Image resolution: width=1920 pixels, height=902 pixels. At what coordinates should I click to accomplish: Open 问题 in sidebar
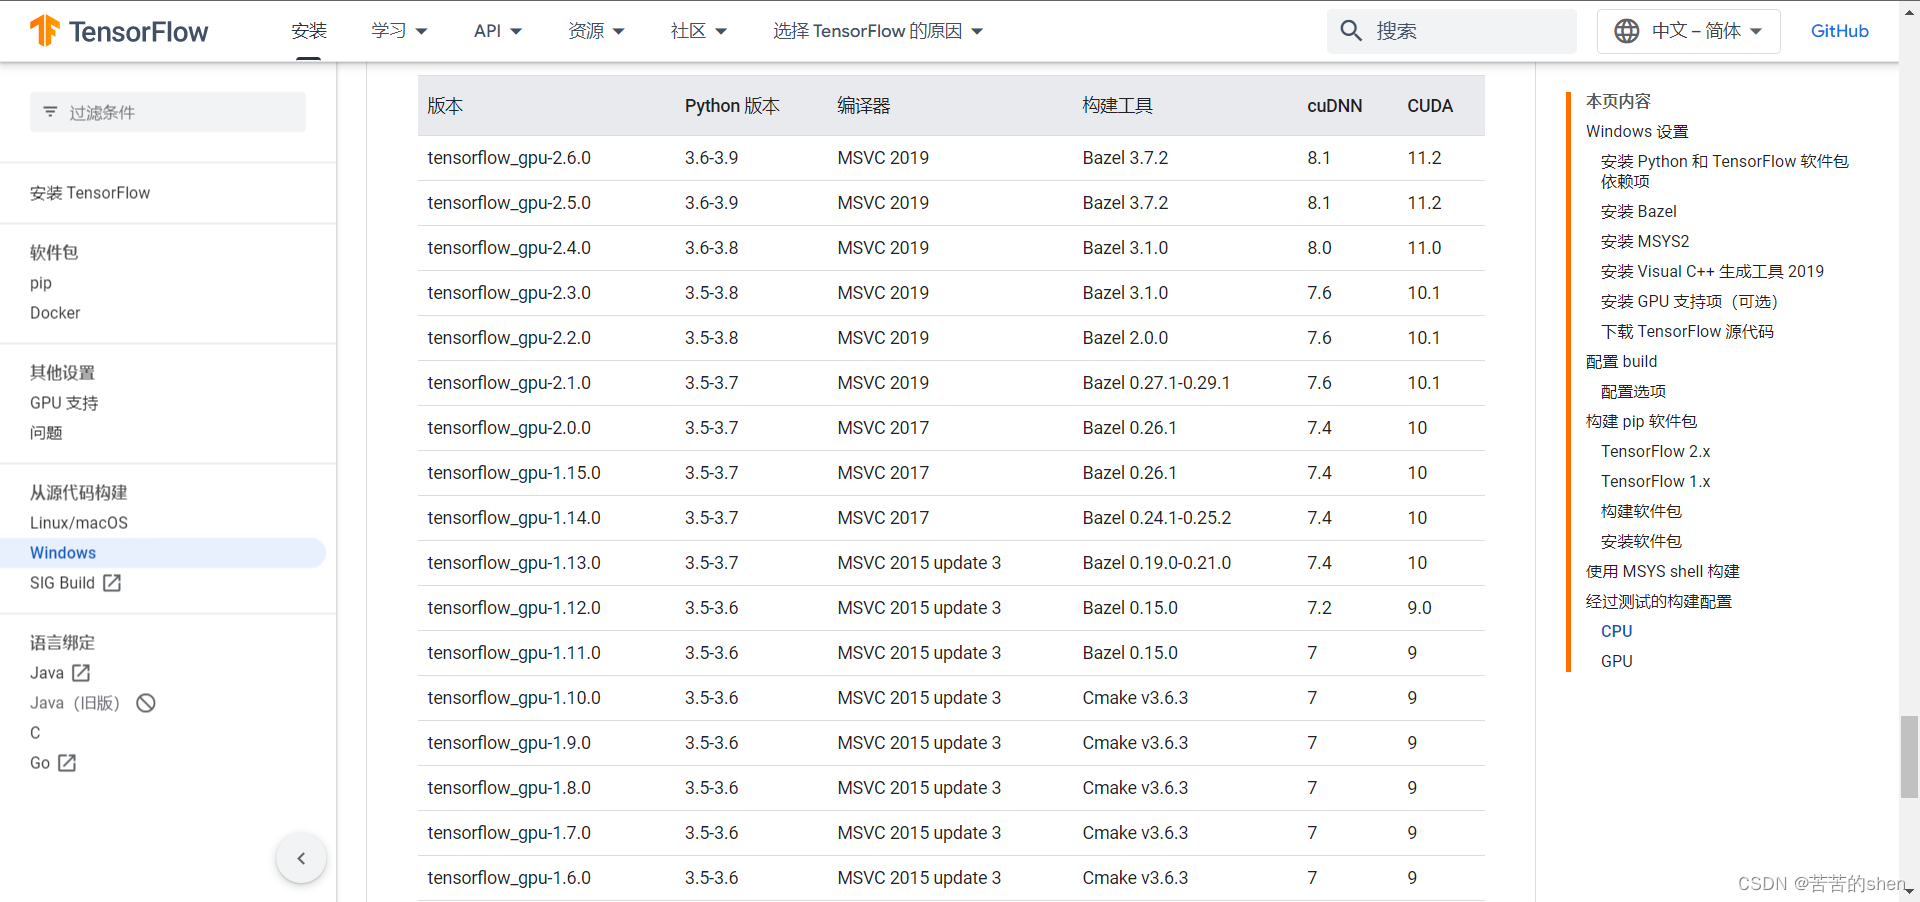[46, 433]
